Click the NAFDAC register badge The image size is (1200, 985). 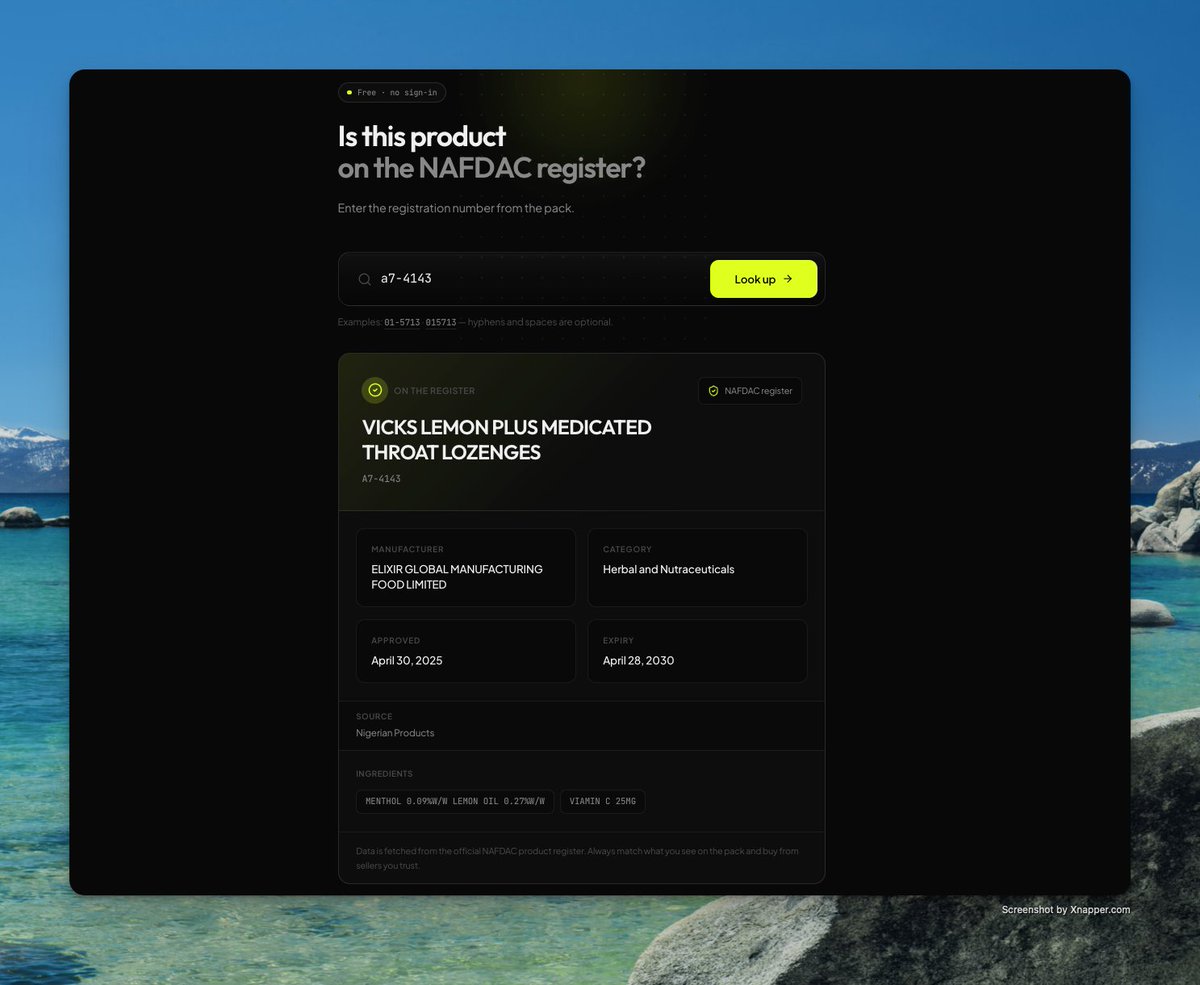click(750, 391)
